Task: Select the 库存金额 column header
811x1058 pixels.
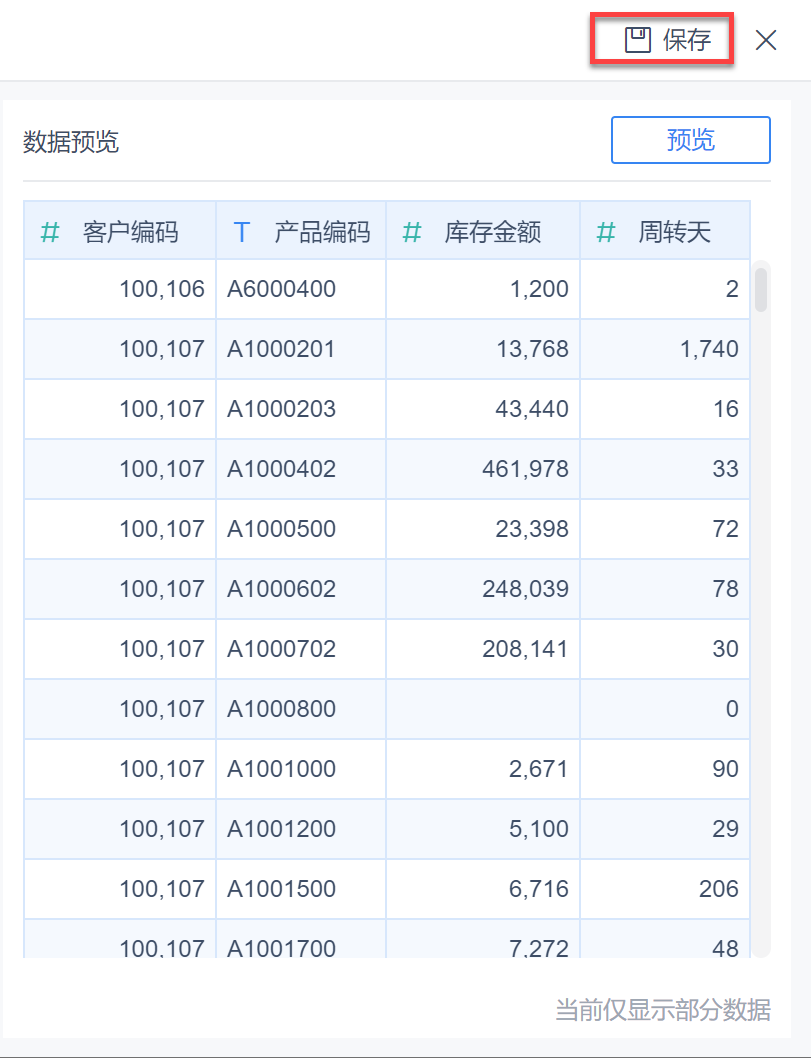Action: pos(483,230)
